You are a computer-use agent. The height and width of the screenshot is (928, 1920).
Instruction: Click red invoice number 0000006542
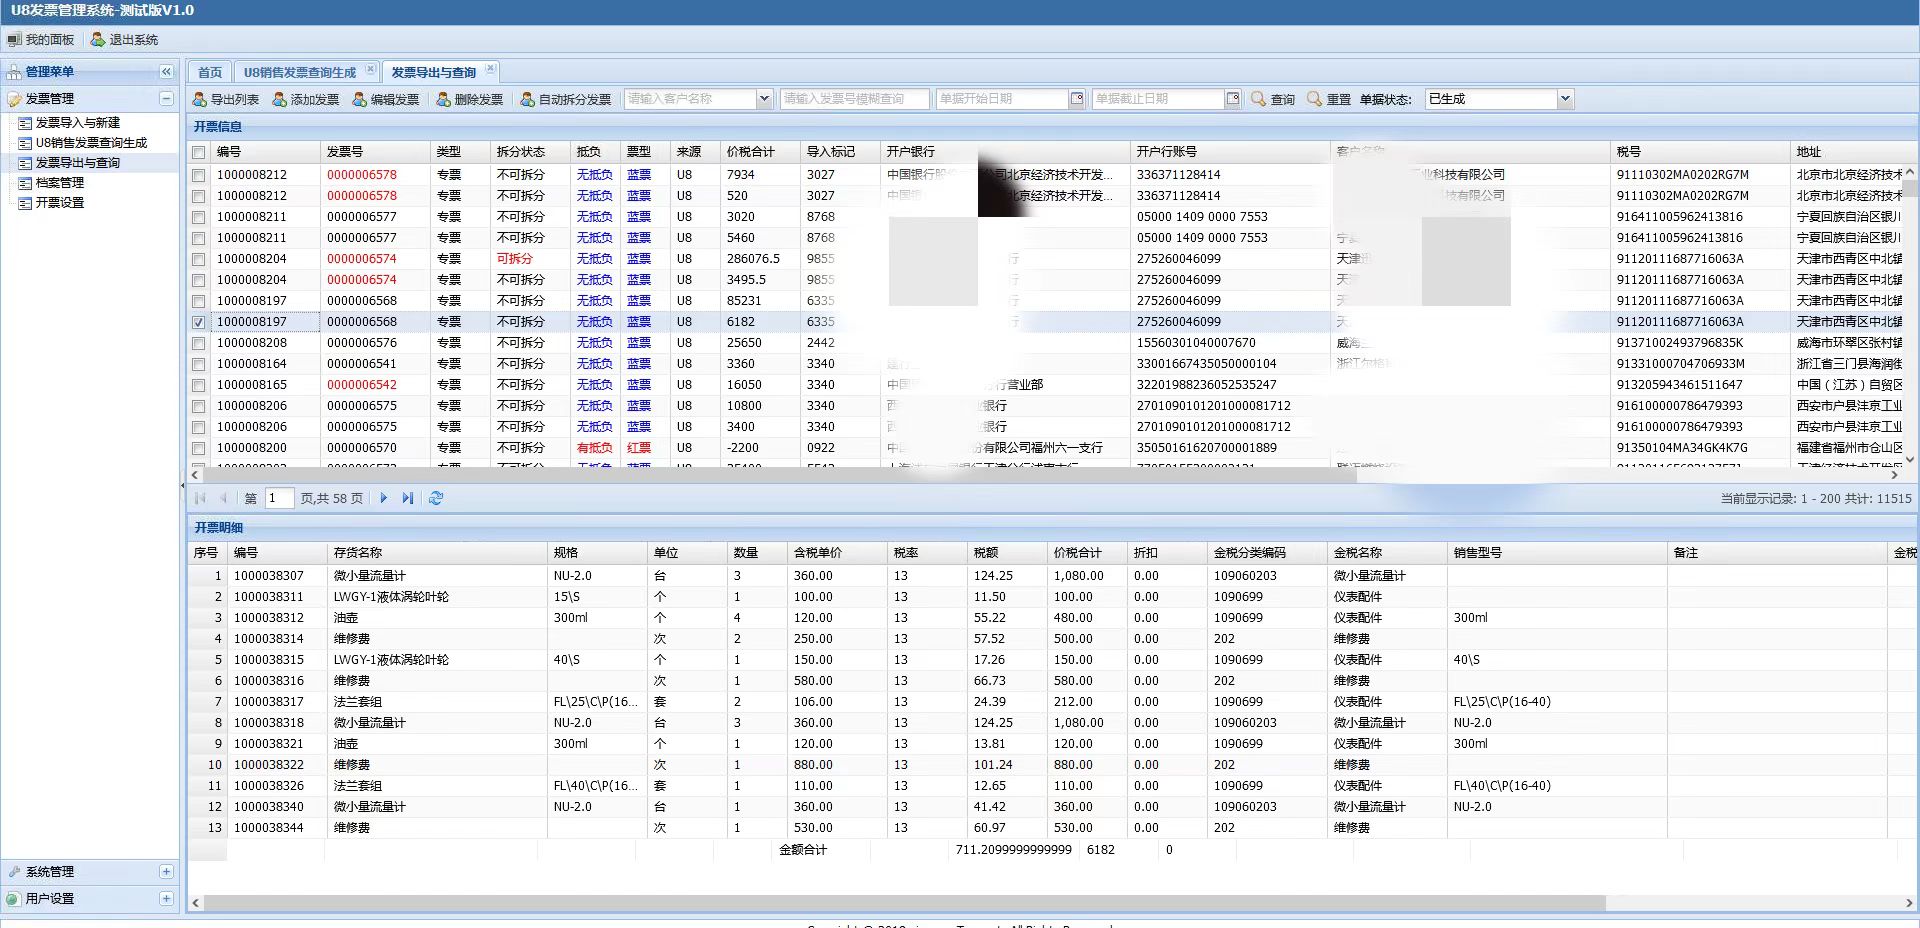(x=362, y=385)
